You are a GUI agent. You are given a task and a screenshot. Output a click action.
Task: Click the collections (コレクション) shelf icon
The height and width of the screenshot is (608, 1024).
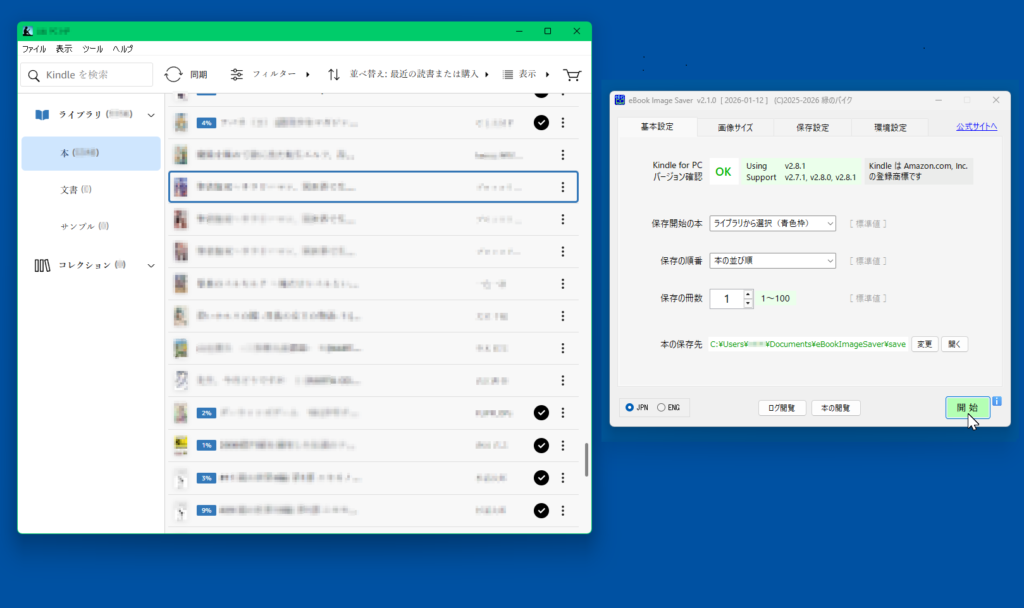pyautogui.click(x=42, y=266)
